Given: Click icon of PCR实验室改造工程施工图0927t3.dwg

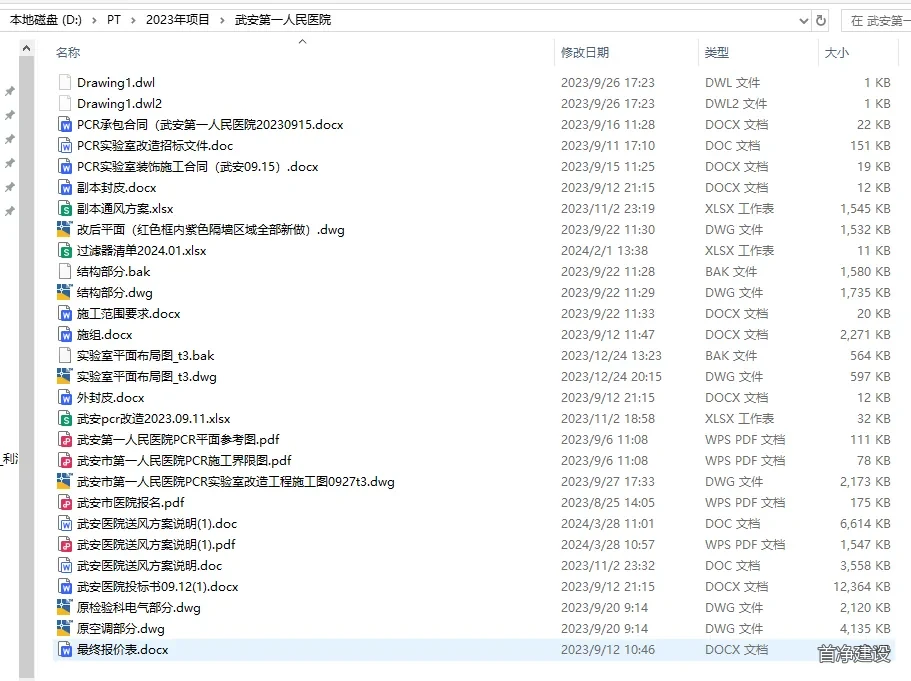Looking at the screenshot, I should [x=64, y=482].
